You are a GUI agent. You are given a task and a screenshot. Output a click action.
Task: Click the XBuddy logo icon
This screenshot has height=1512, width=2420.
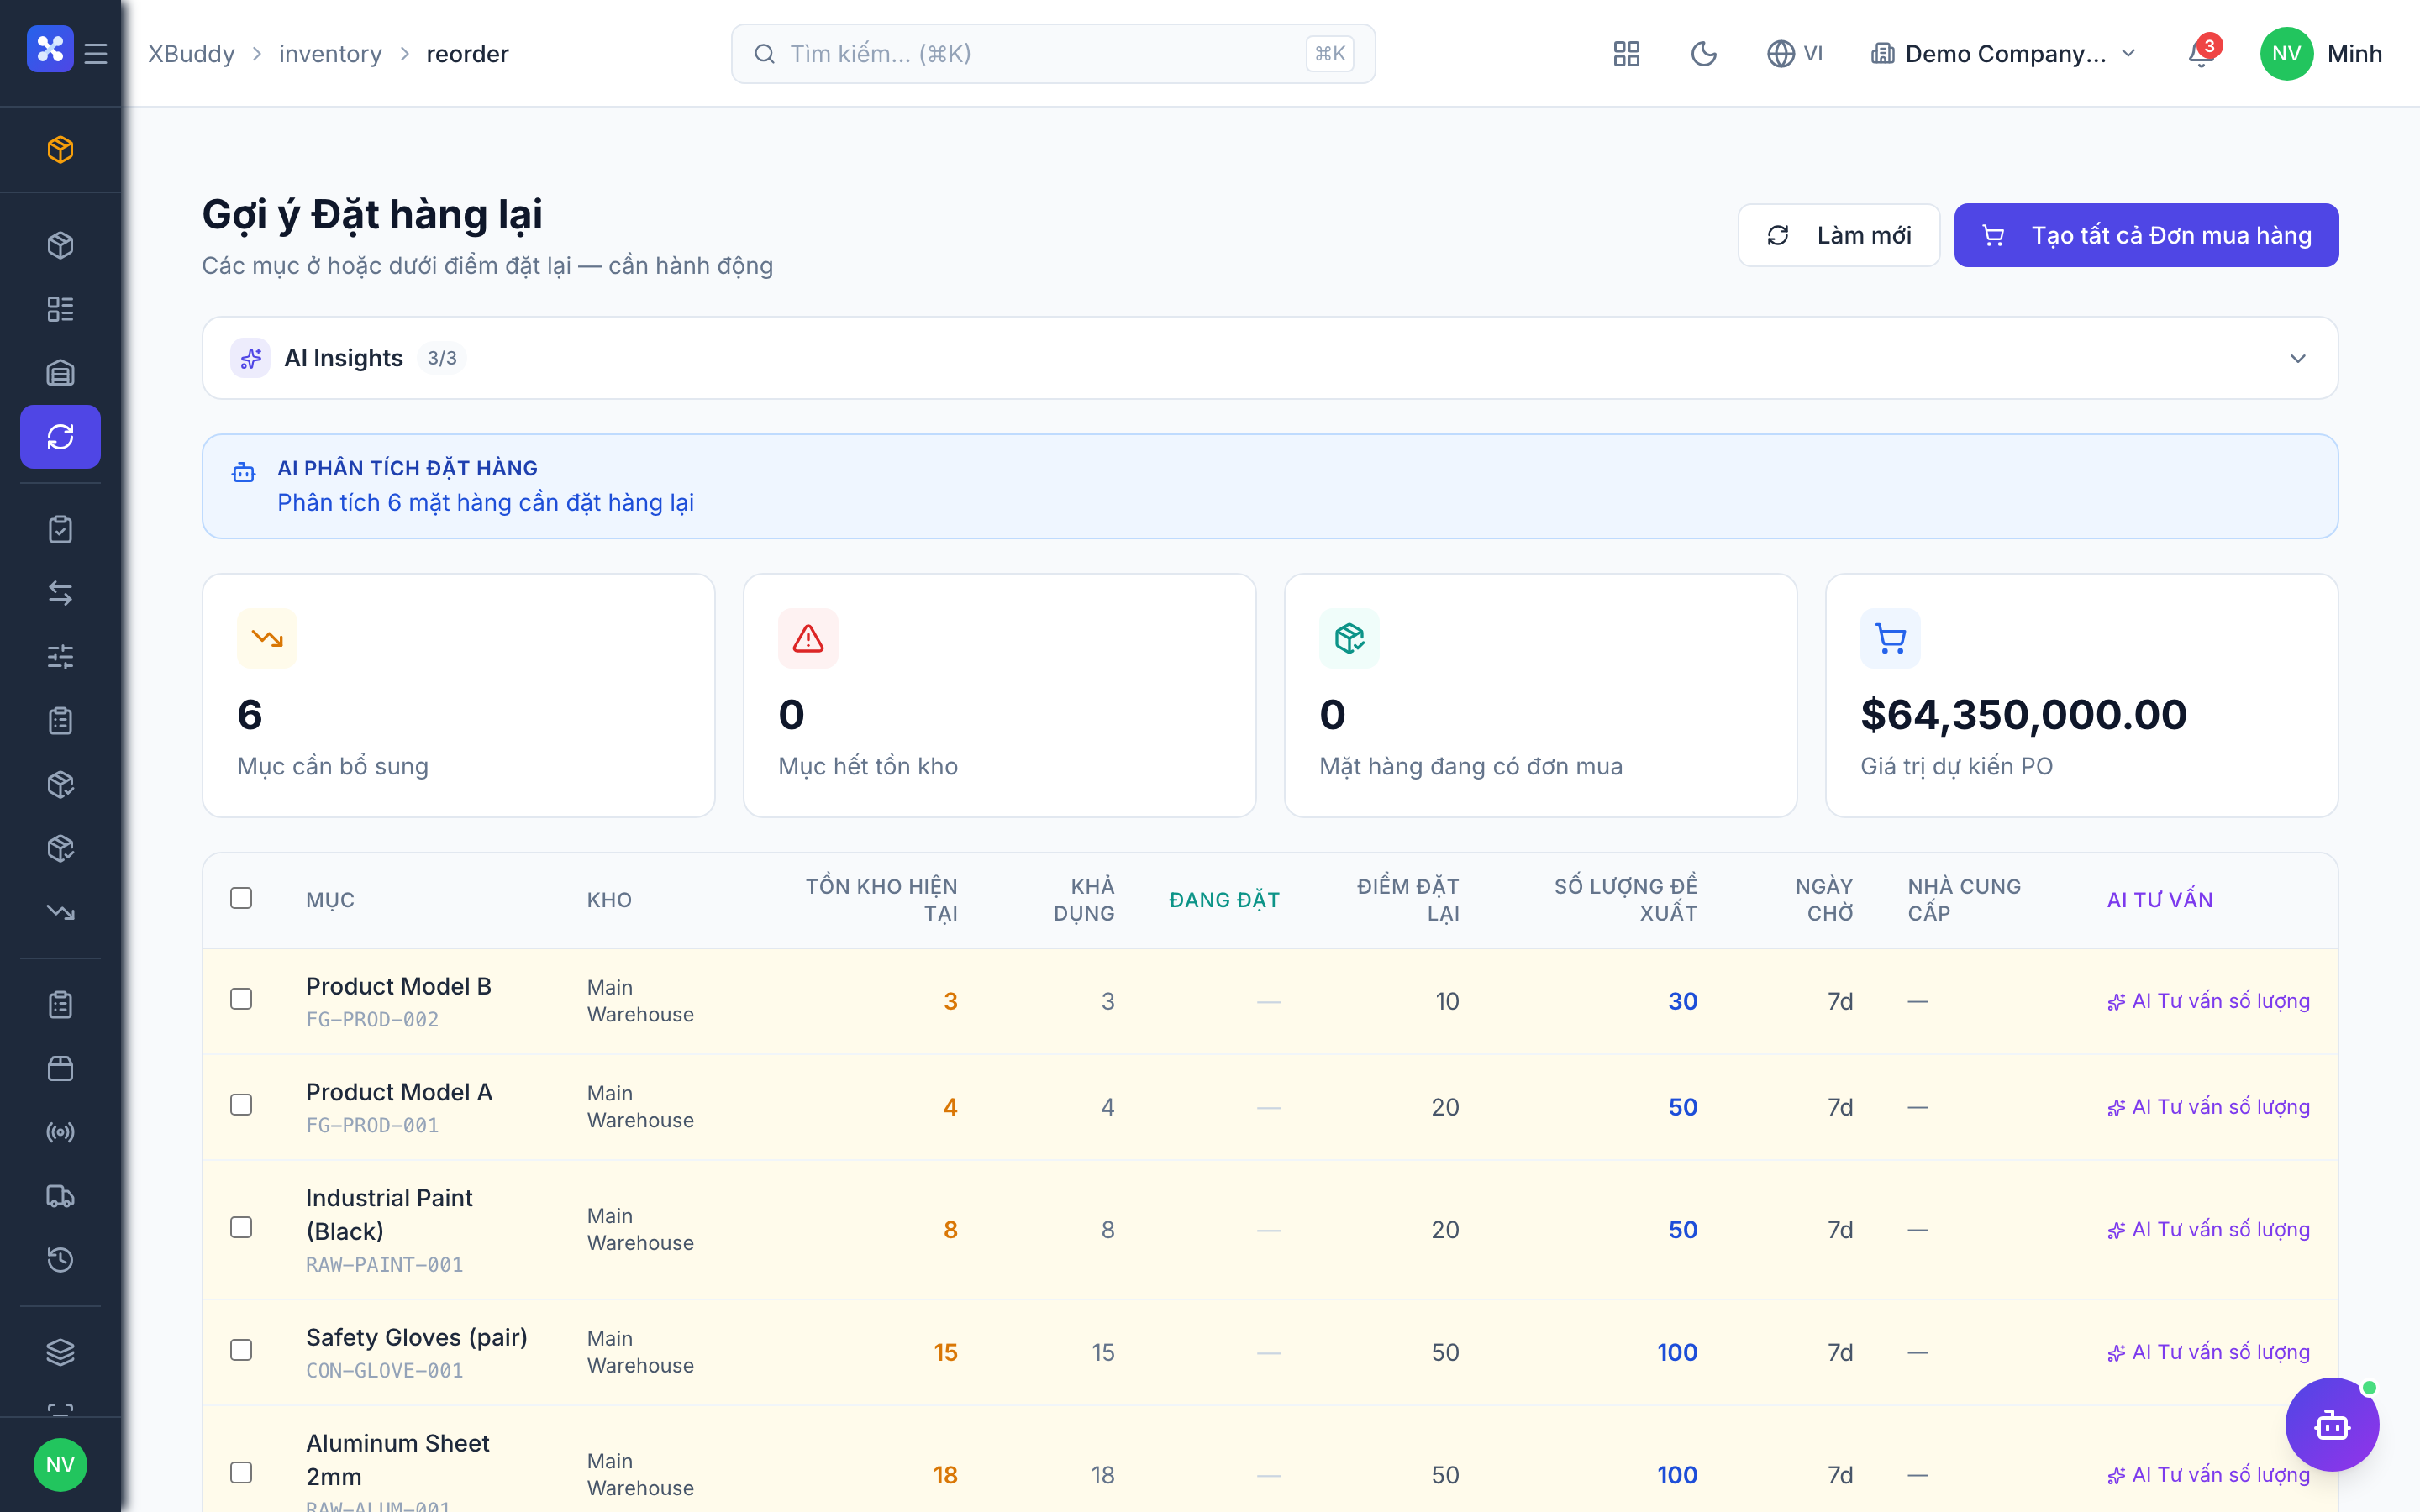point(50,49)
